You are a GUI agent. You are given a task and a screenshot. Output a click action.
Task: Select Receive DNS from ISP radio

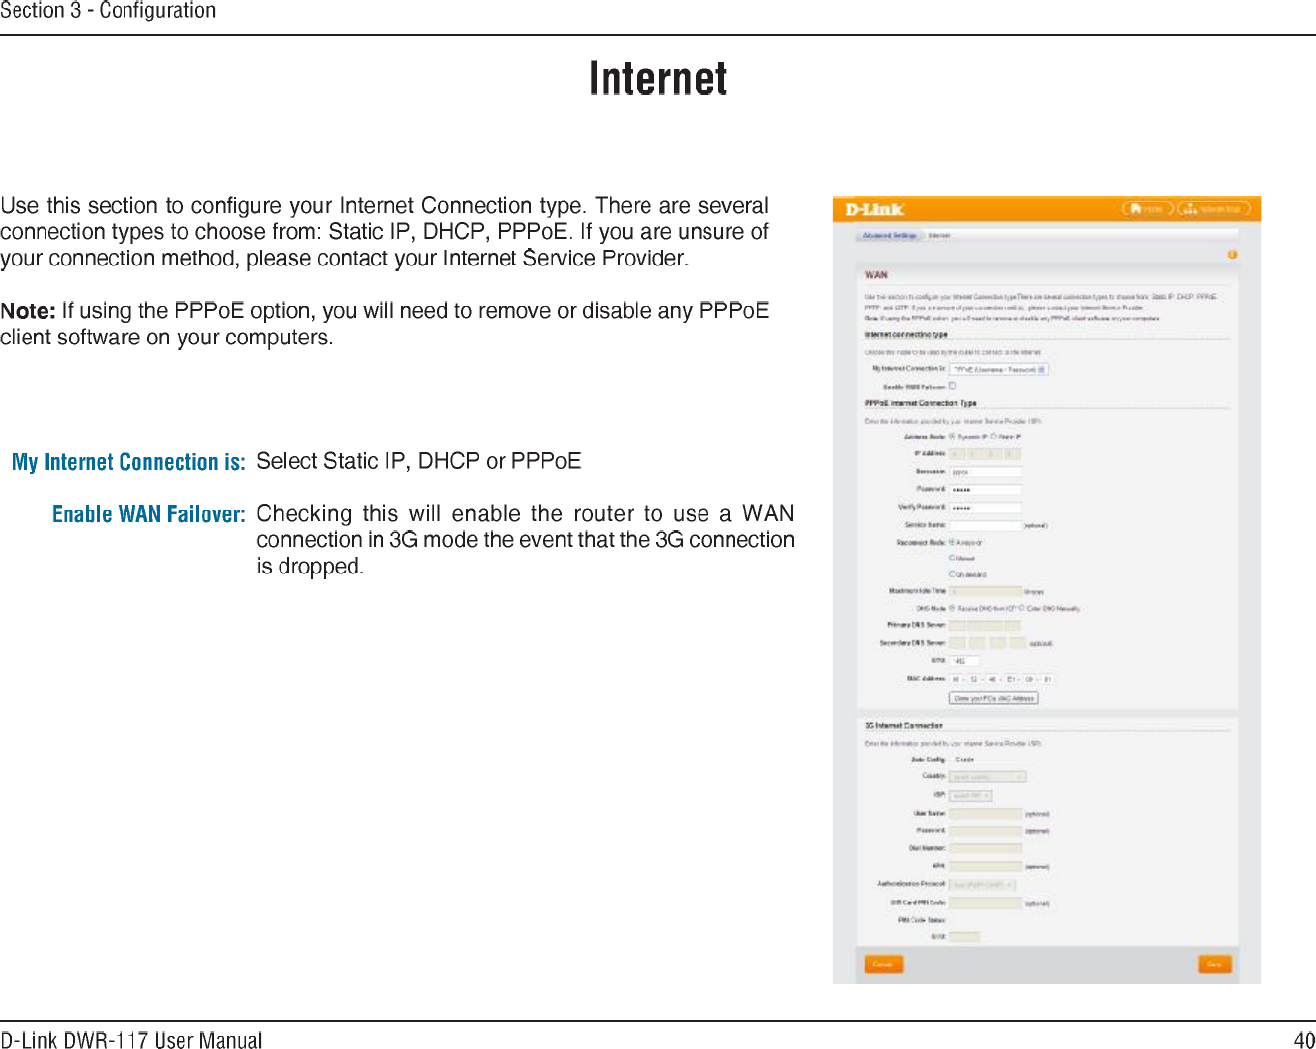(953, 608)
